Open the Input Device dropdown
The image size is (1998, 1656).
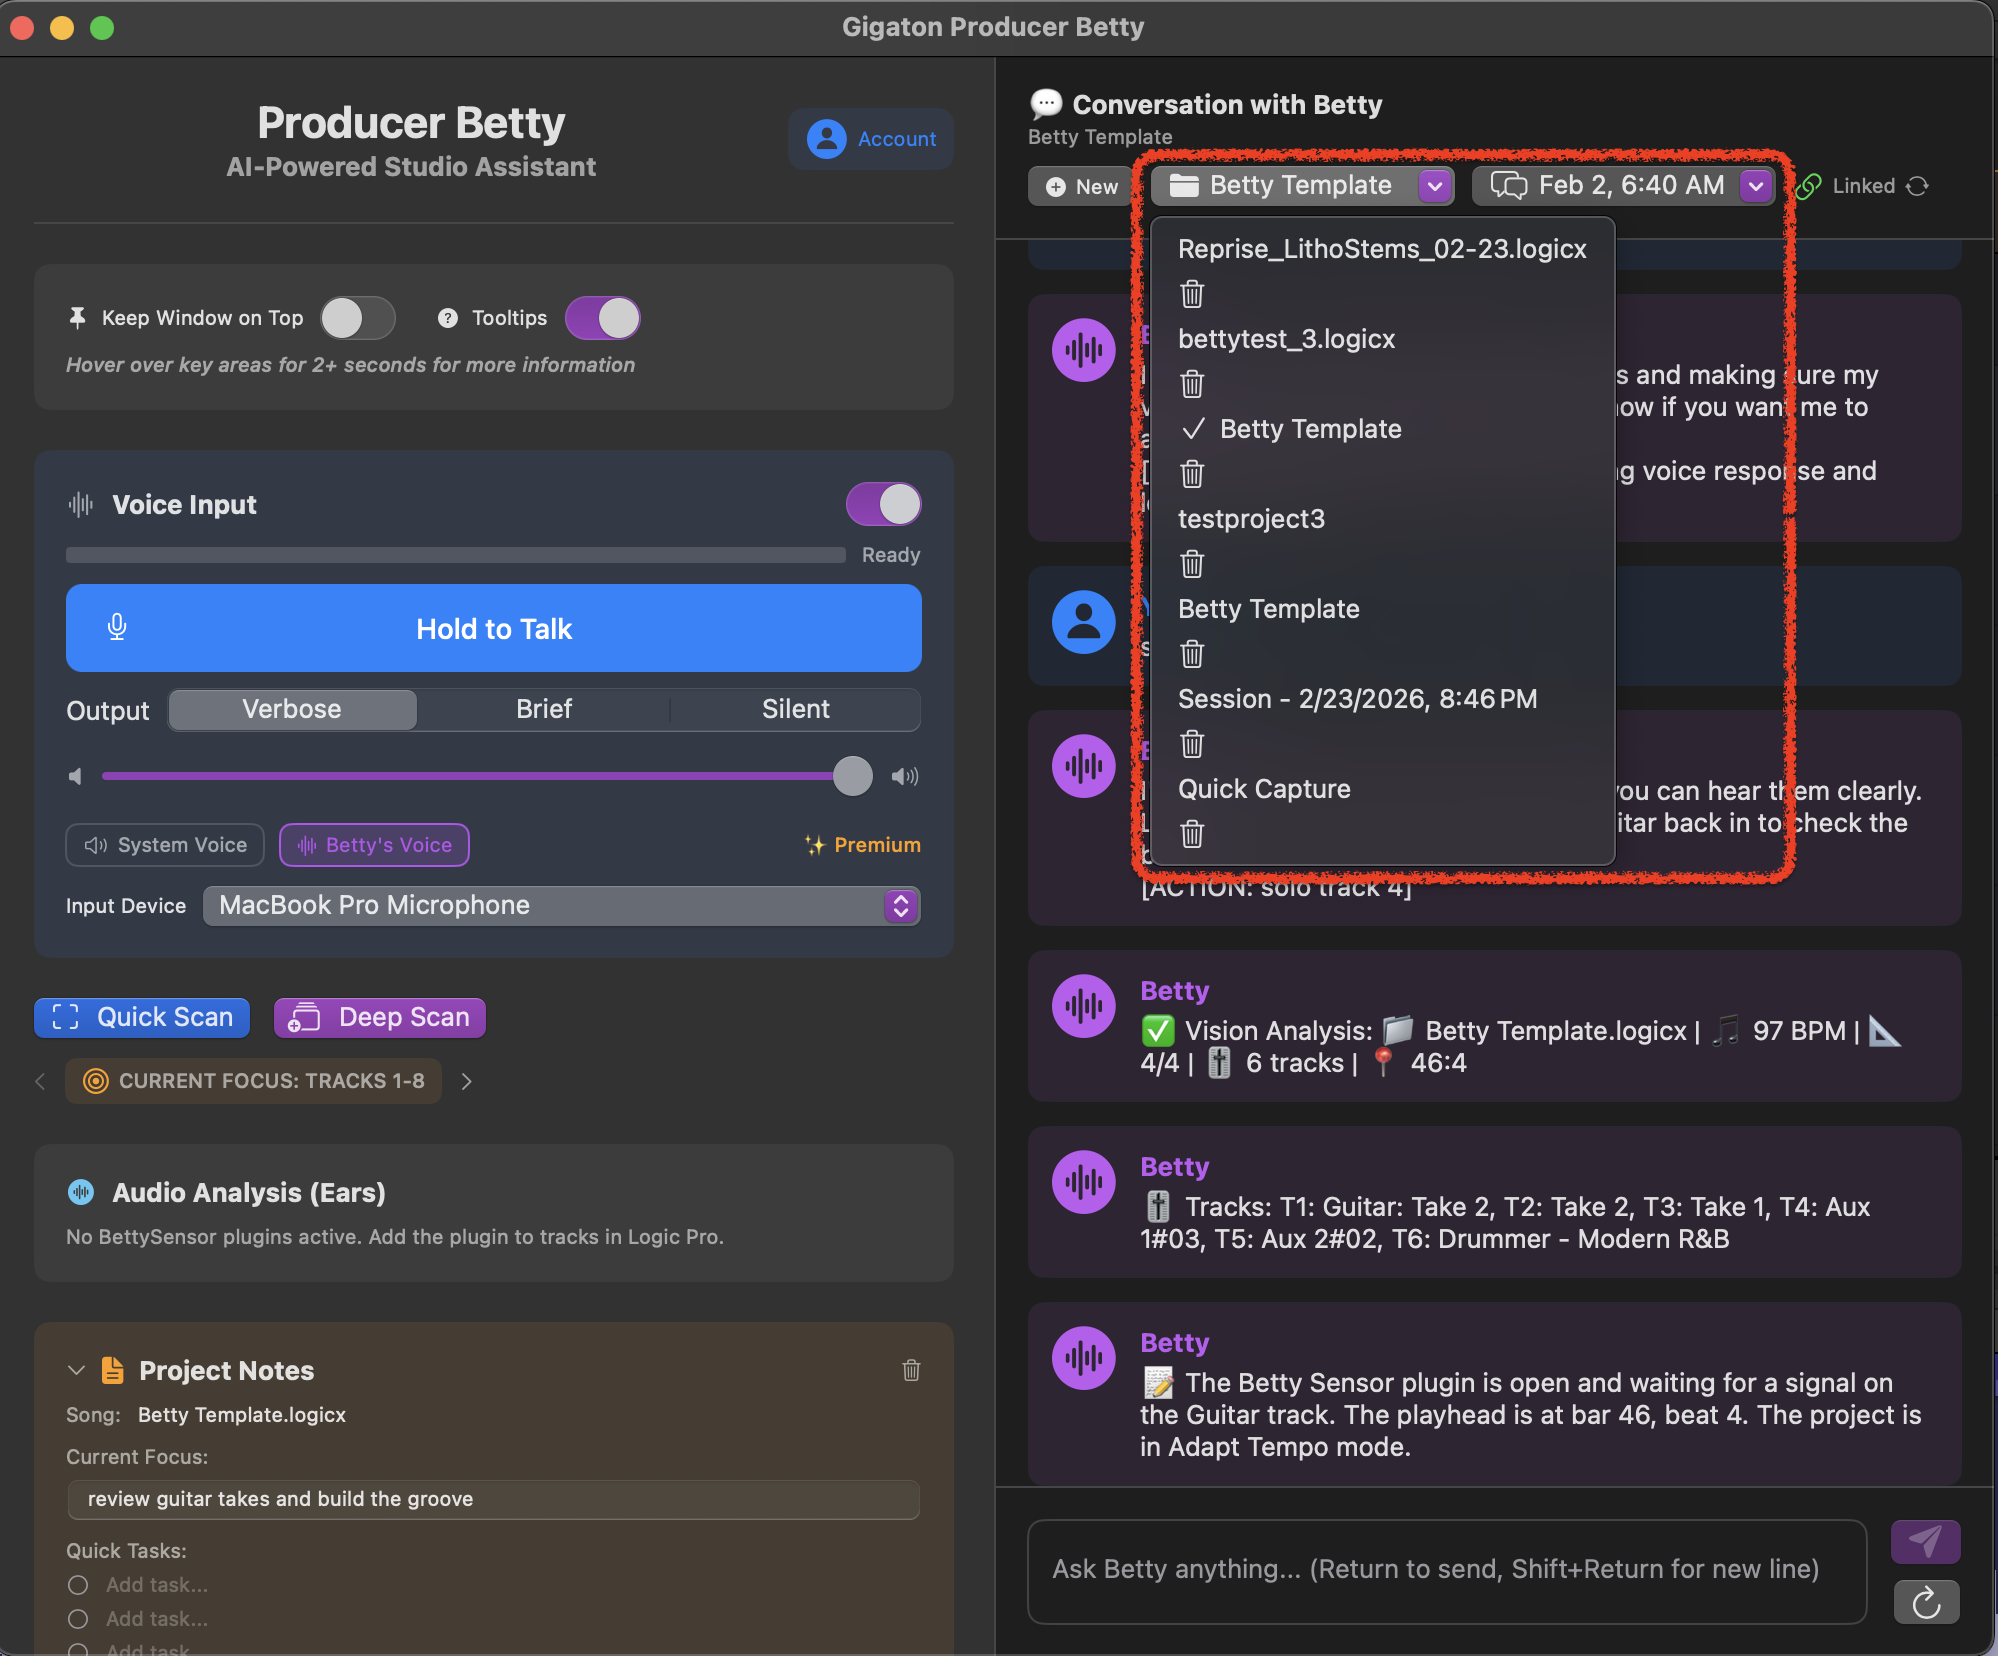point(562,906)
